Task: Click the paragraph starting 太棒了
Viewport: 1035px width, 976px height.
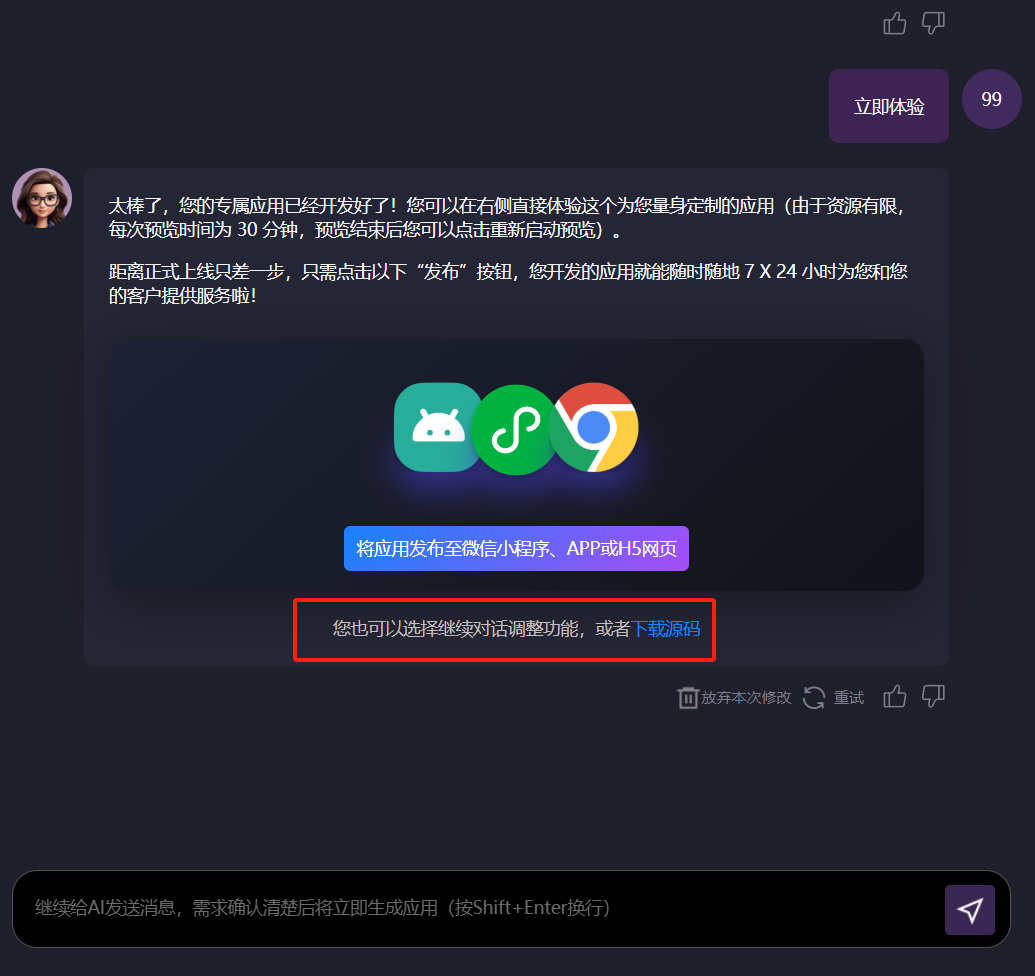Action: click(508, 218)
